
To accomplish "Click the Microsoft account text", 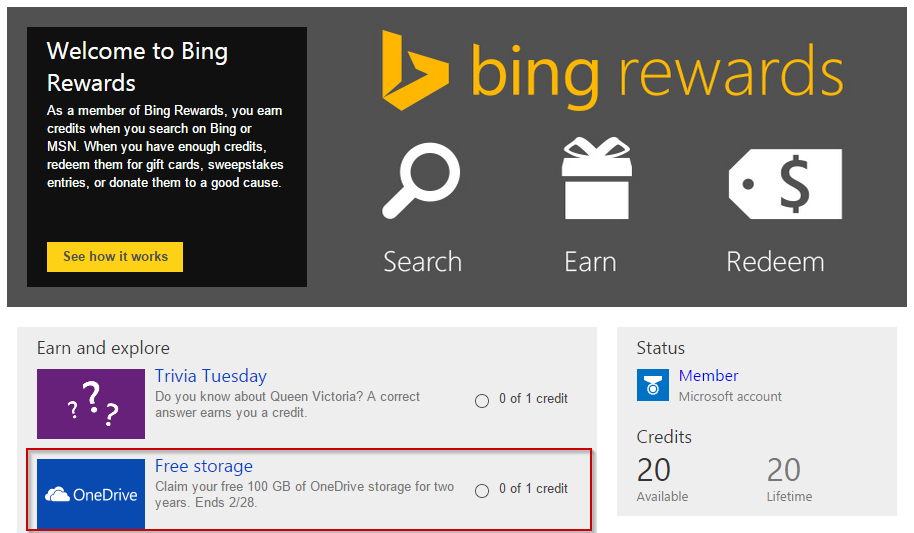I will (x=730, y=397).
